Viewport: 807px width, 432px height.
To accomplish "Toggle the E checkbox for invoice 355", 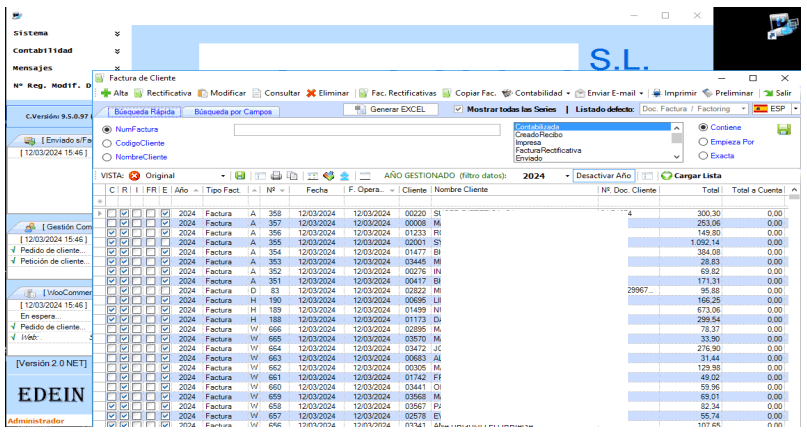I will click(x=165, y=242).
